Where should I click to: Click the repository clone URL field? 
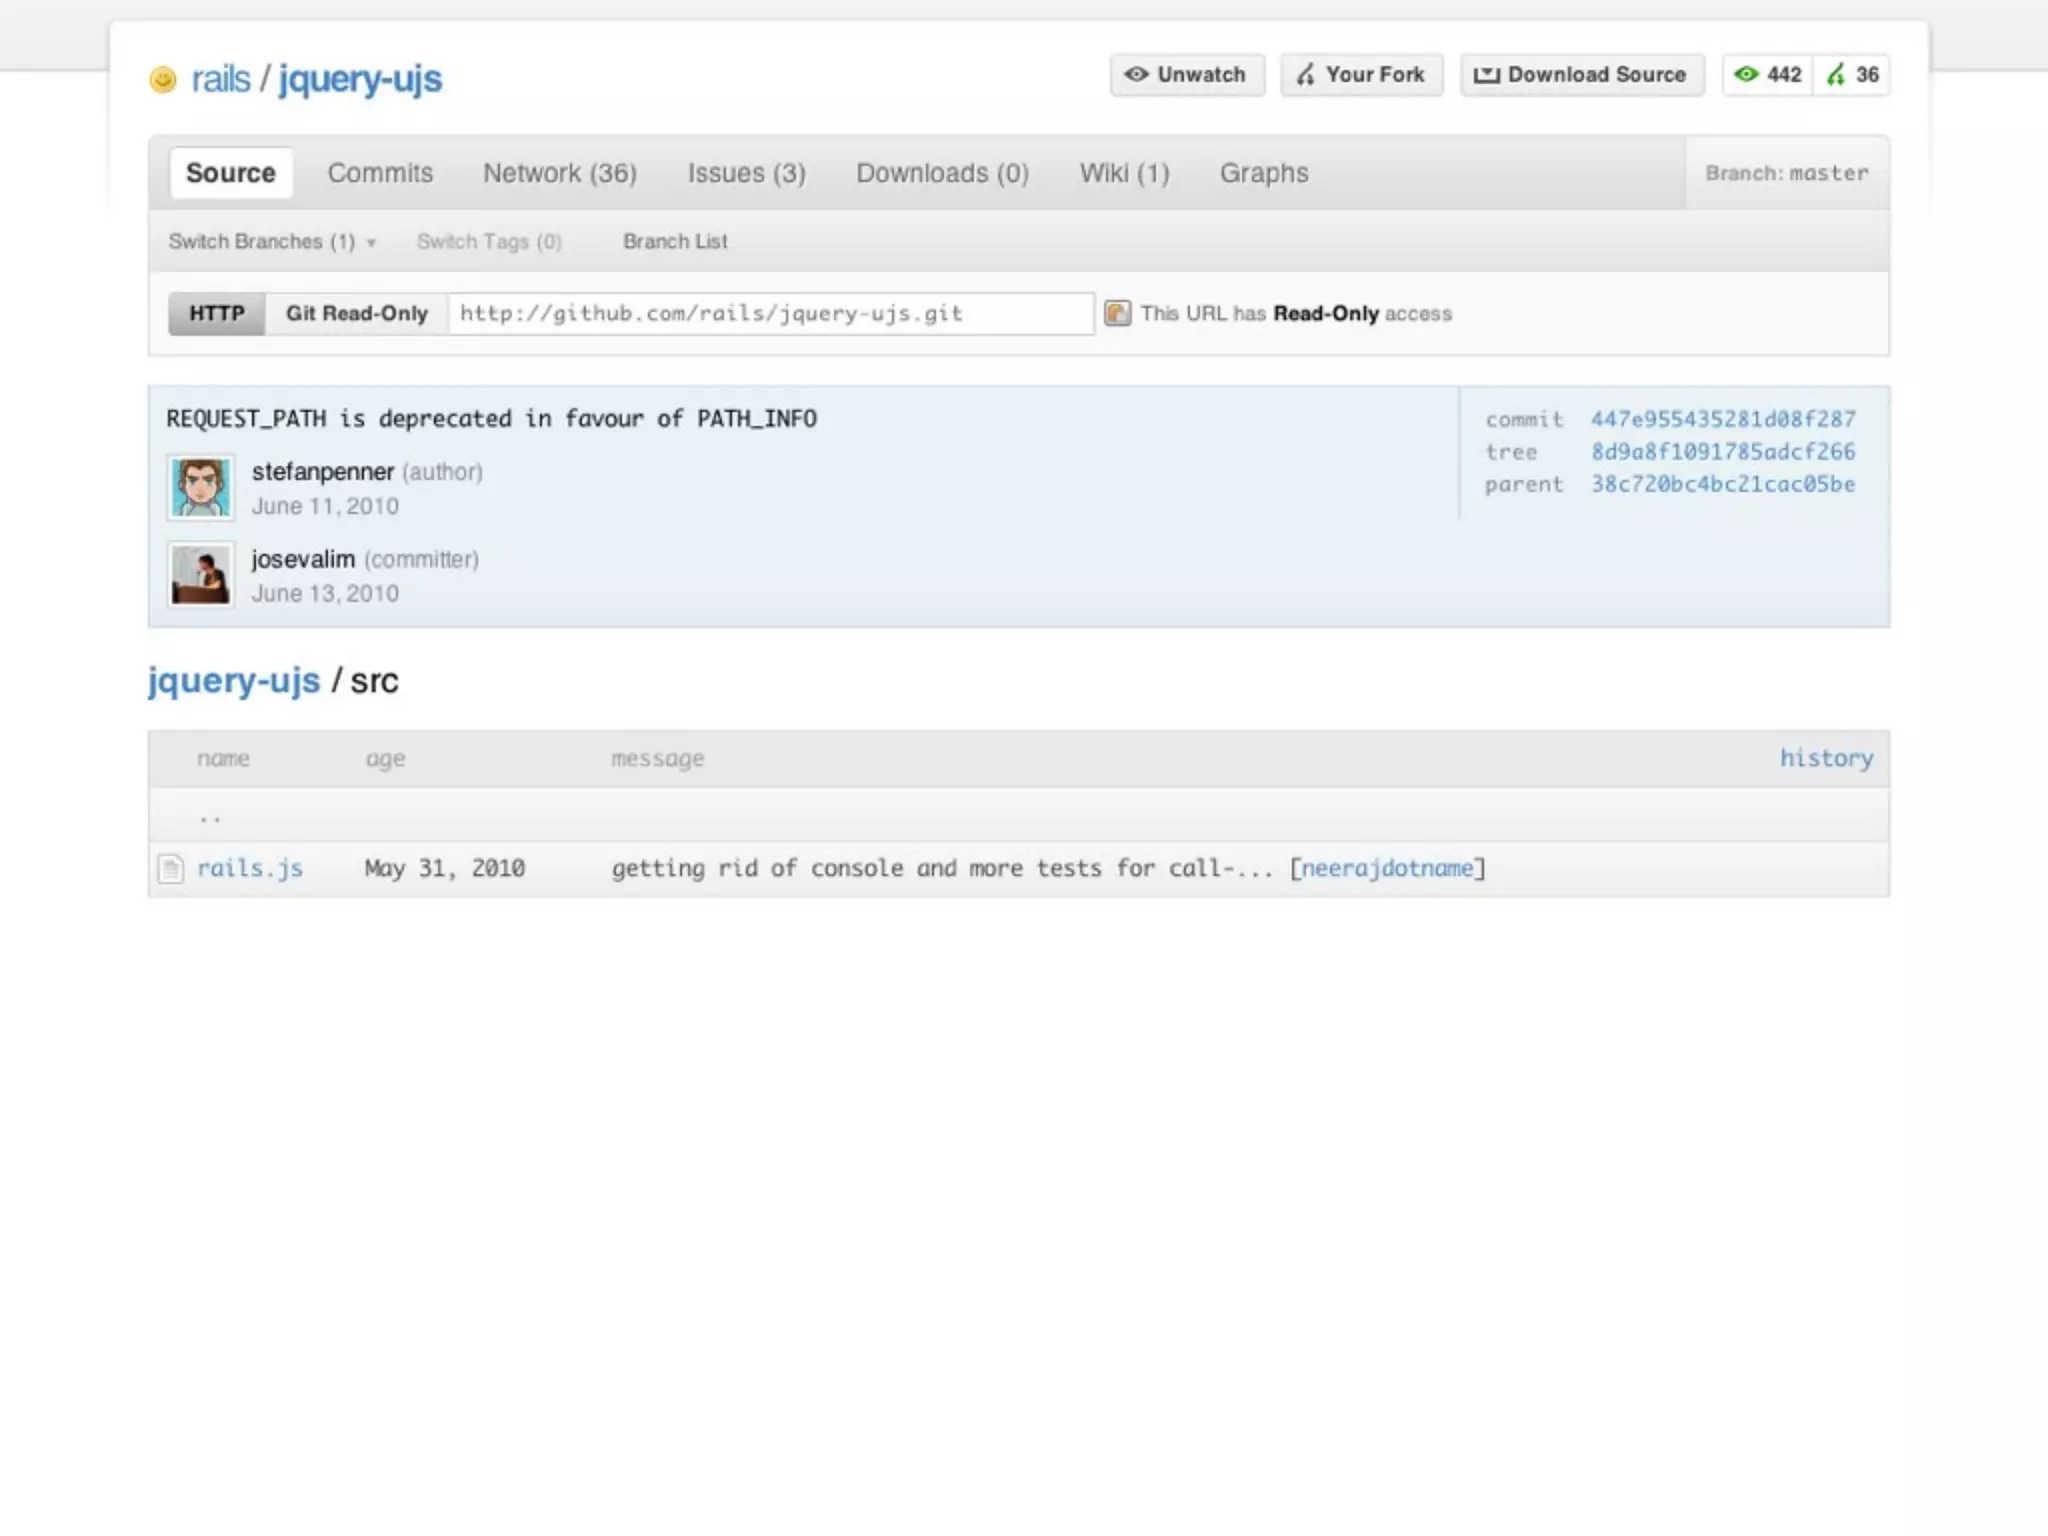[770, 313]
